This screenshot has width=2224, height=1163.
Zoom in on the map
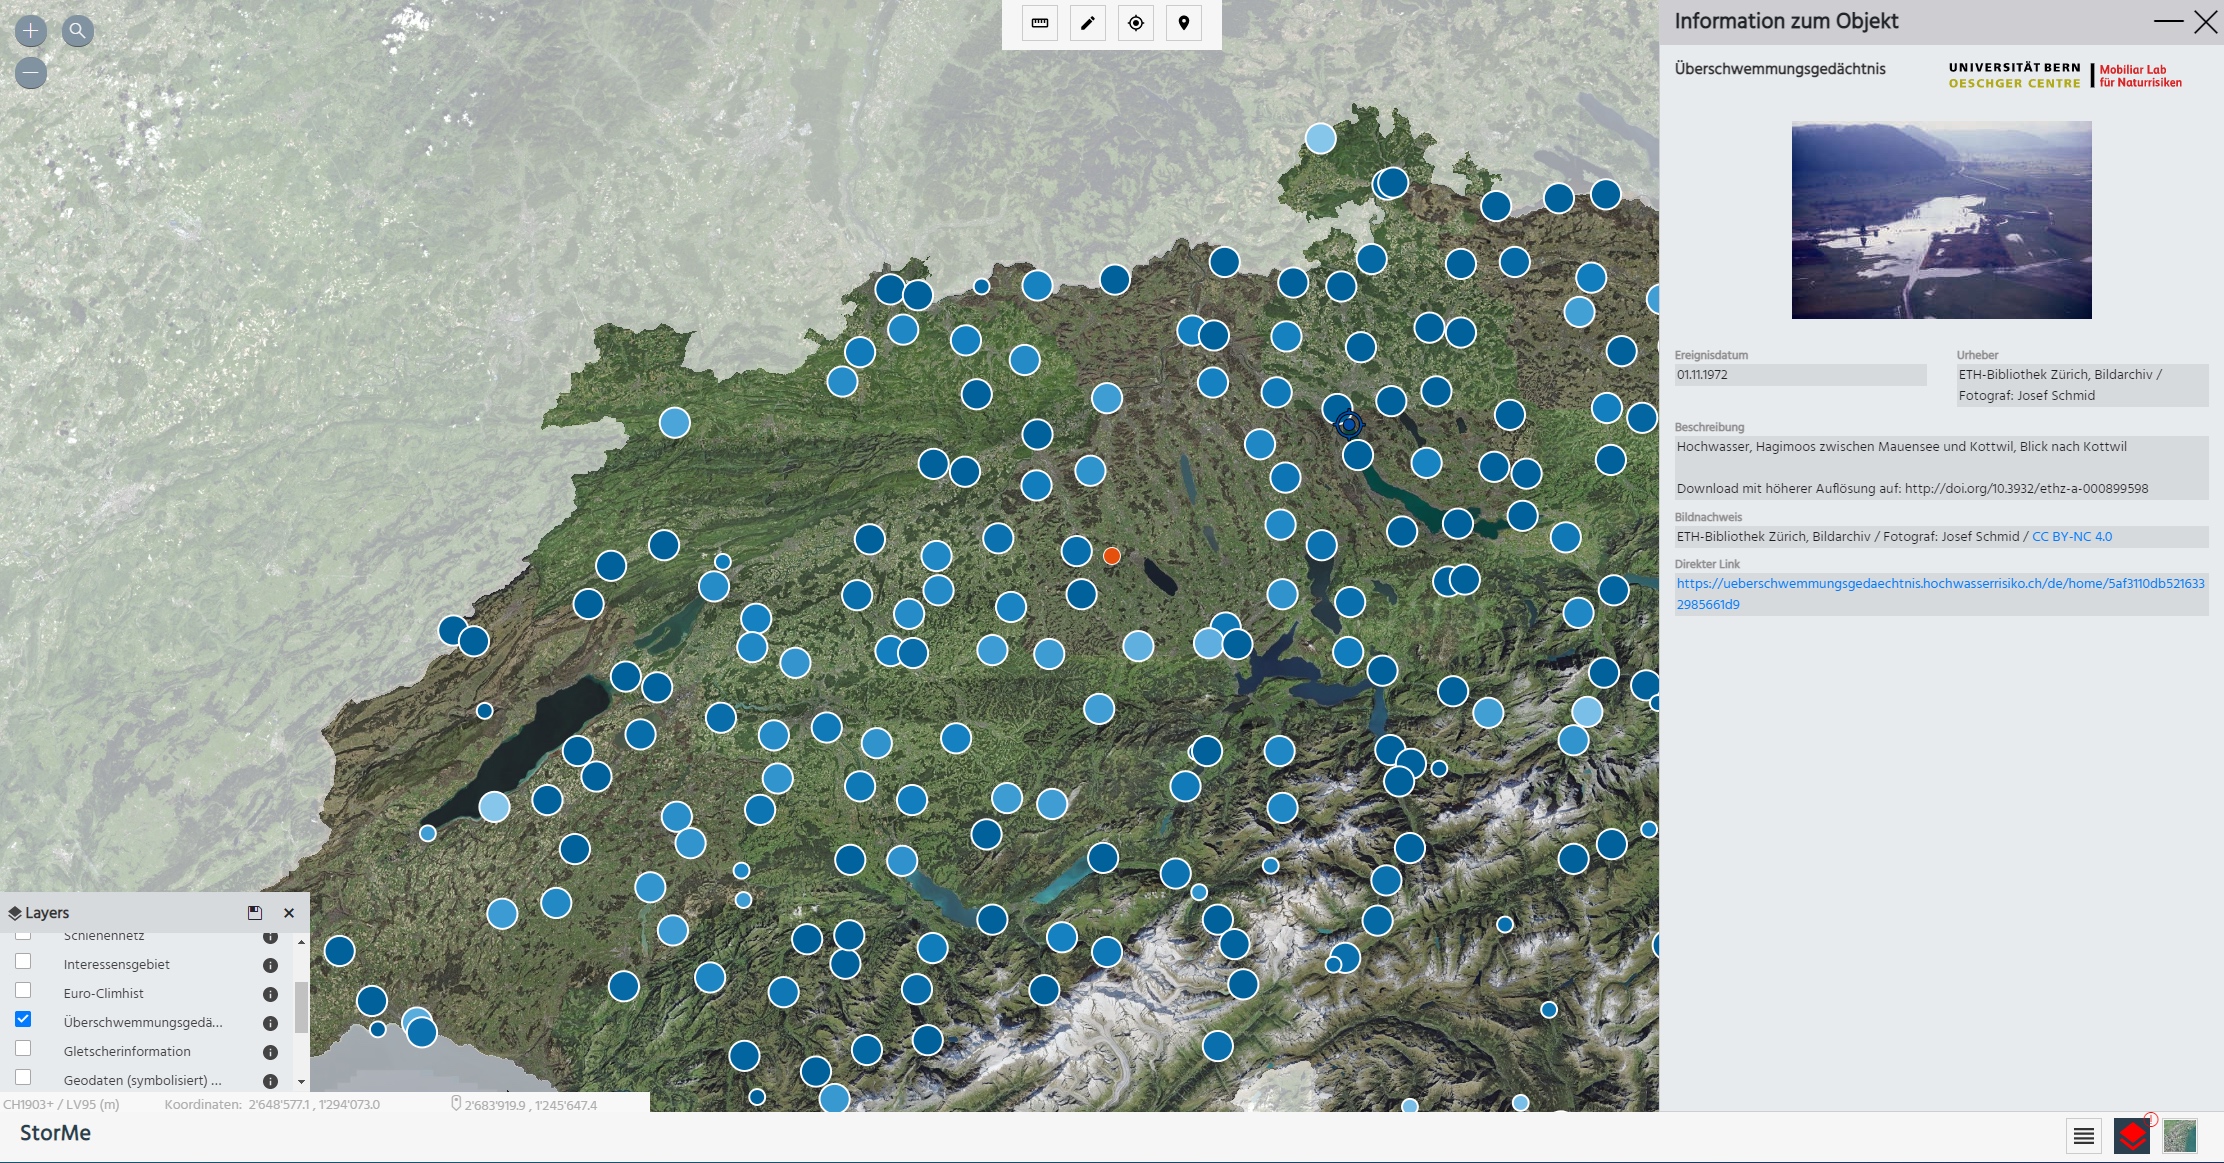click(x=31, y=31)
